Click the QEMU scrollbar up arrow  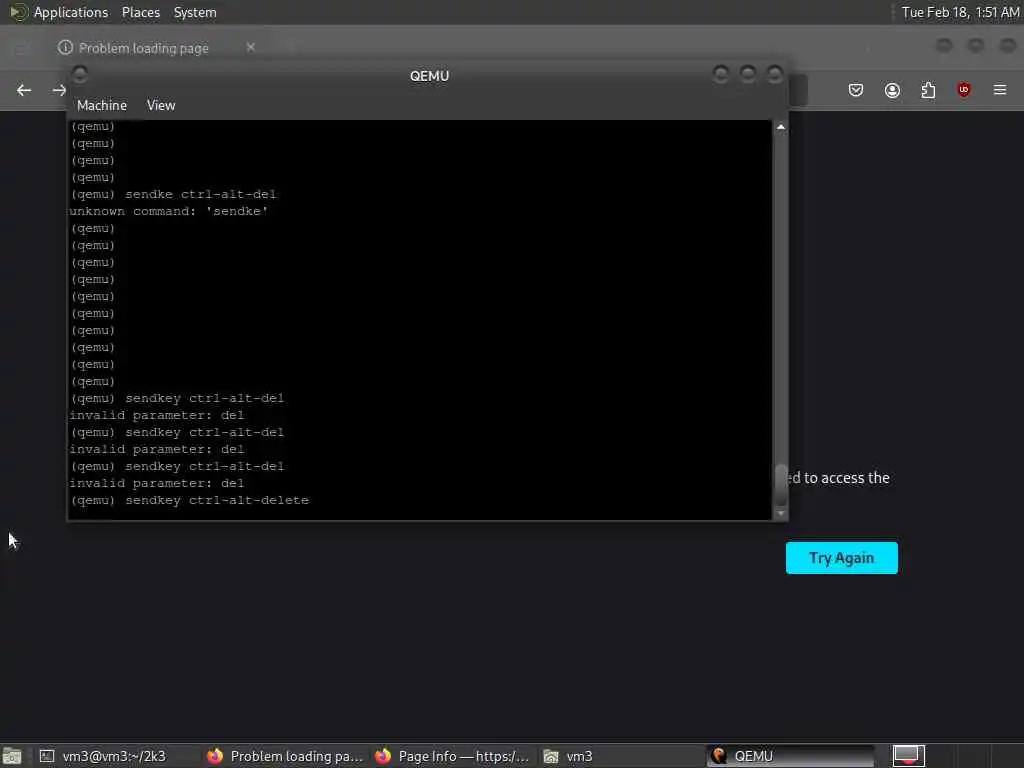tap(780, 127)
